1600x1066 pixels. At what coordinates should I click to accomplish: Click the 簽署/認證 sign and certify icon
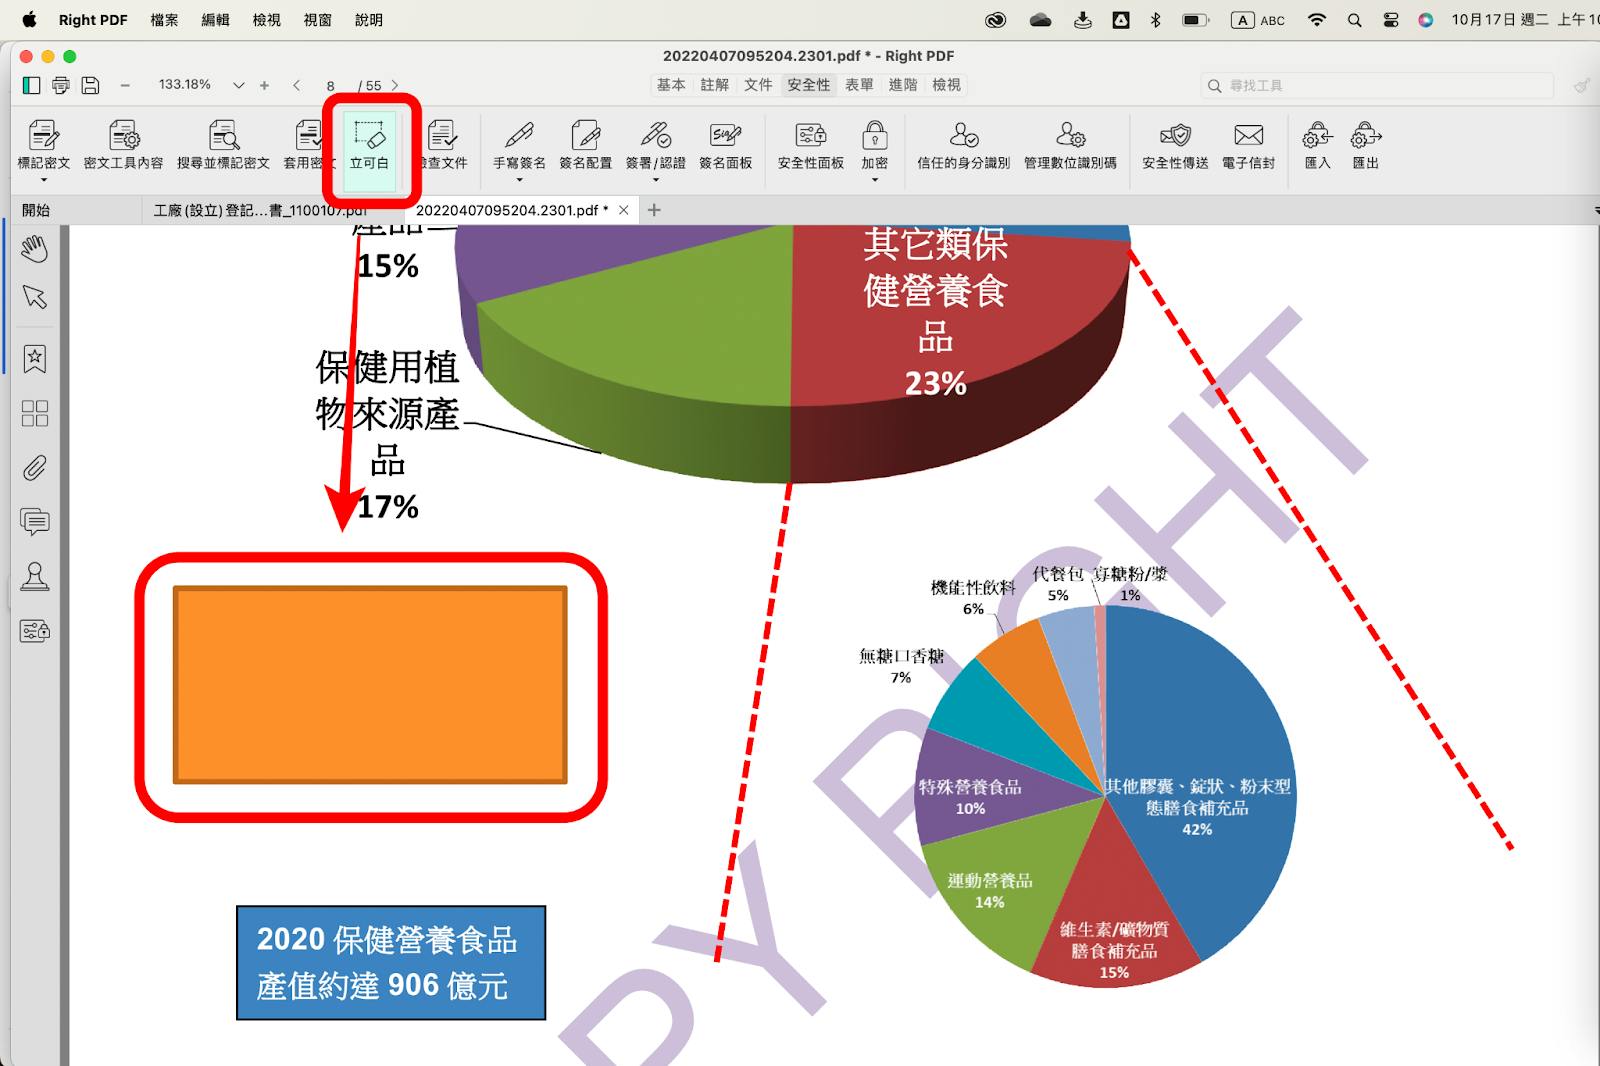655,135
